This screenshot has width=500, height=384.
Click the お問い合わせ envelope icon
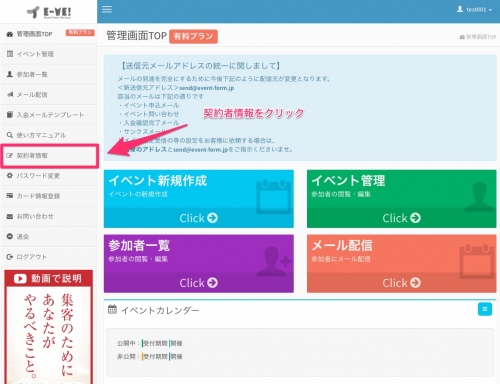(x=10, y=216)
